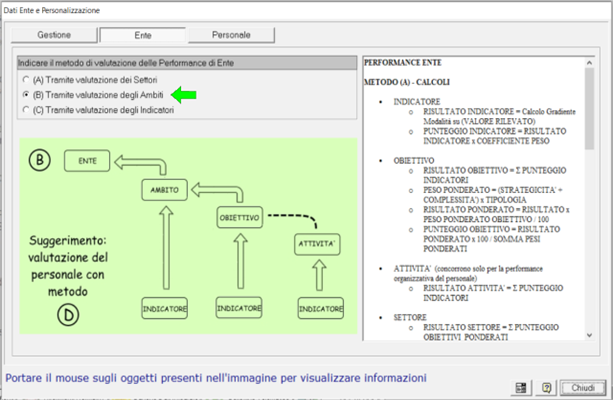Click the green arrow next to option B

pyautogui.click(x=183, y=94)
